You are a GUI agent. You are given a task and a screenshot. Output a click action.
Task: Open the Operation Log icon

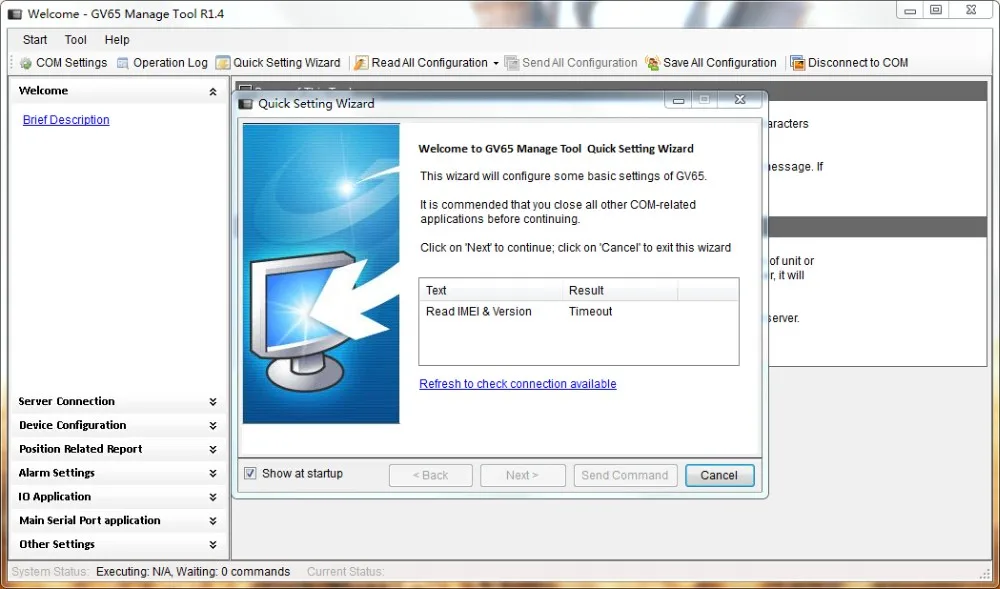click(x=122, y=63)
